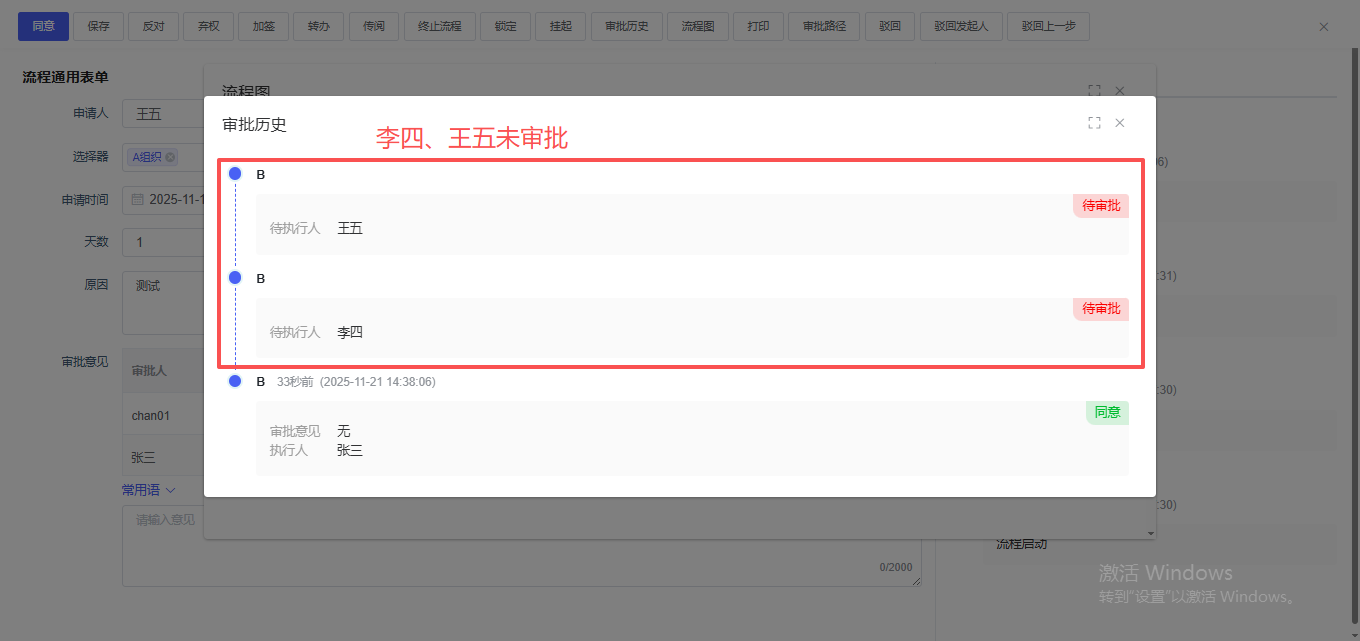Click the 待审批 status tag for 王五
Screen dimensions: 1360x641
(x=1101, y=206)
